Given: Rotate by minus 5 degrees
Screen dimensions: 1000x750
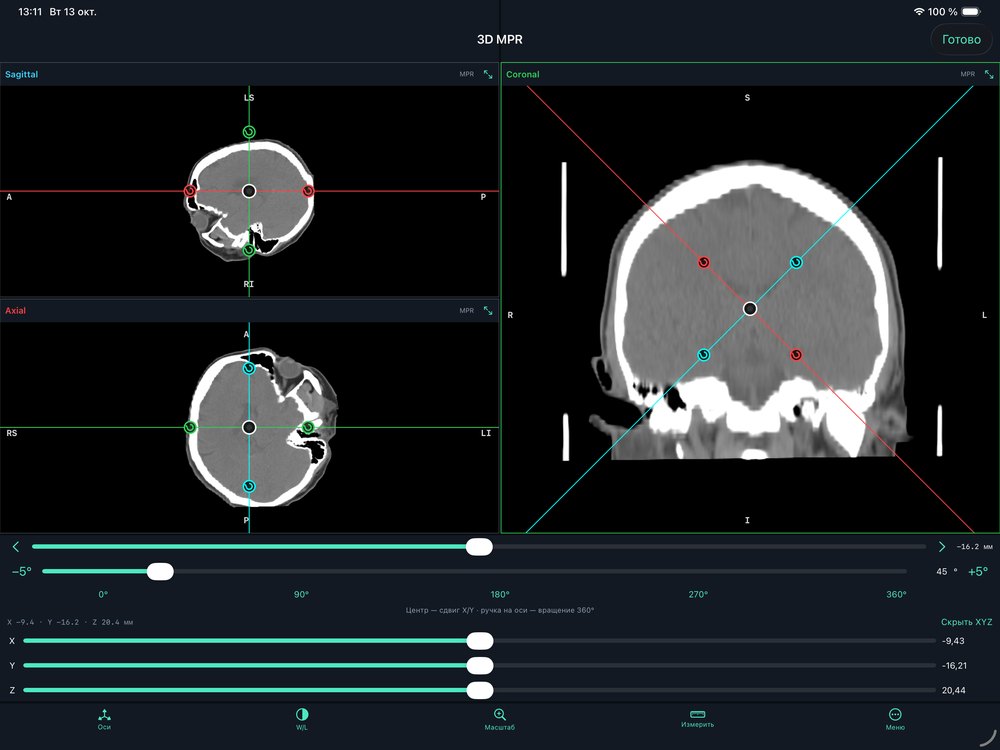Looking at the screenshot, I should click(22, 571).
